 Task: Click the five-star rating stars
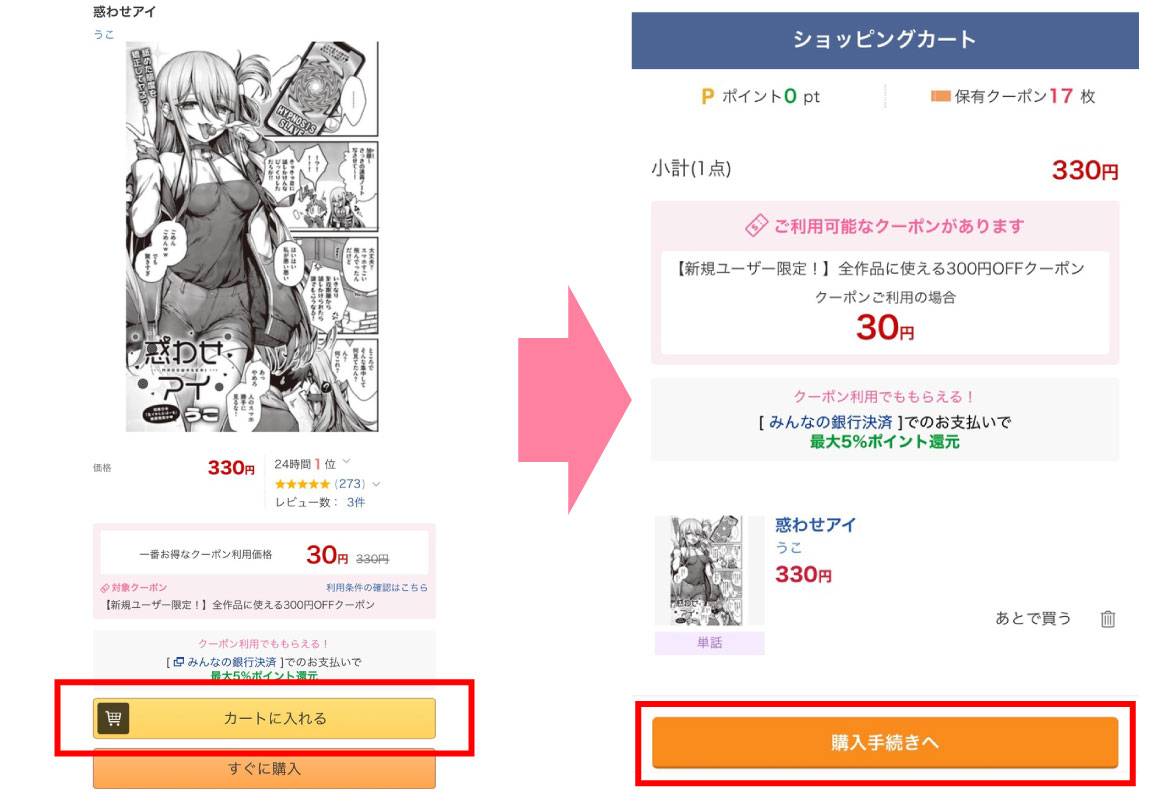tap(302, 484)
